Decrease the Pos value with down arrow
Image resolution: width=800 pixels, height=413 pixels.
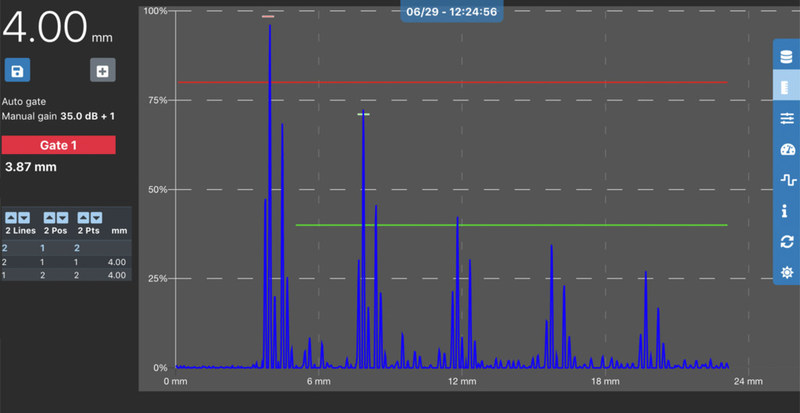click(x=62, y=218)
